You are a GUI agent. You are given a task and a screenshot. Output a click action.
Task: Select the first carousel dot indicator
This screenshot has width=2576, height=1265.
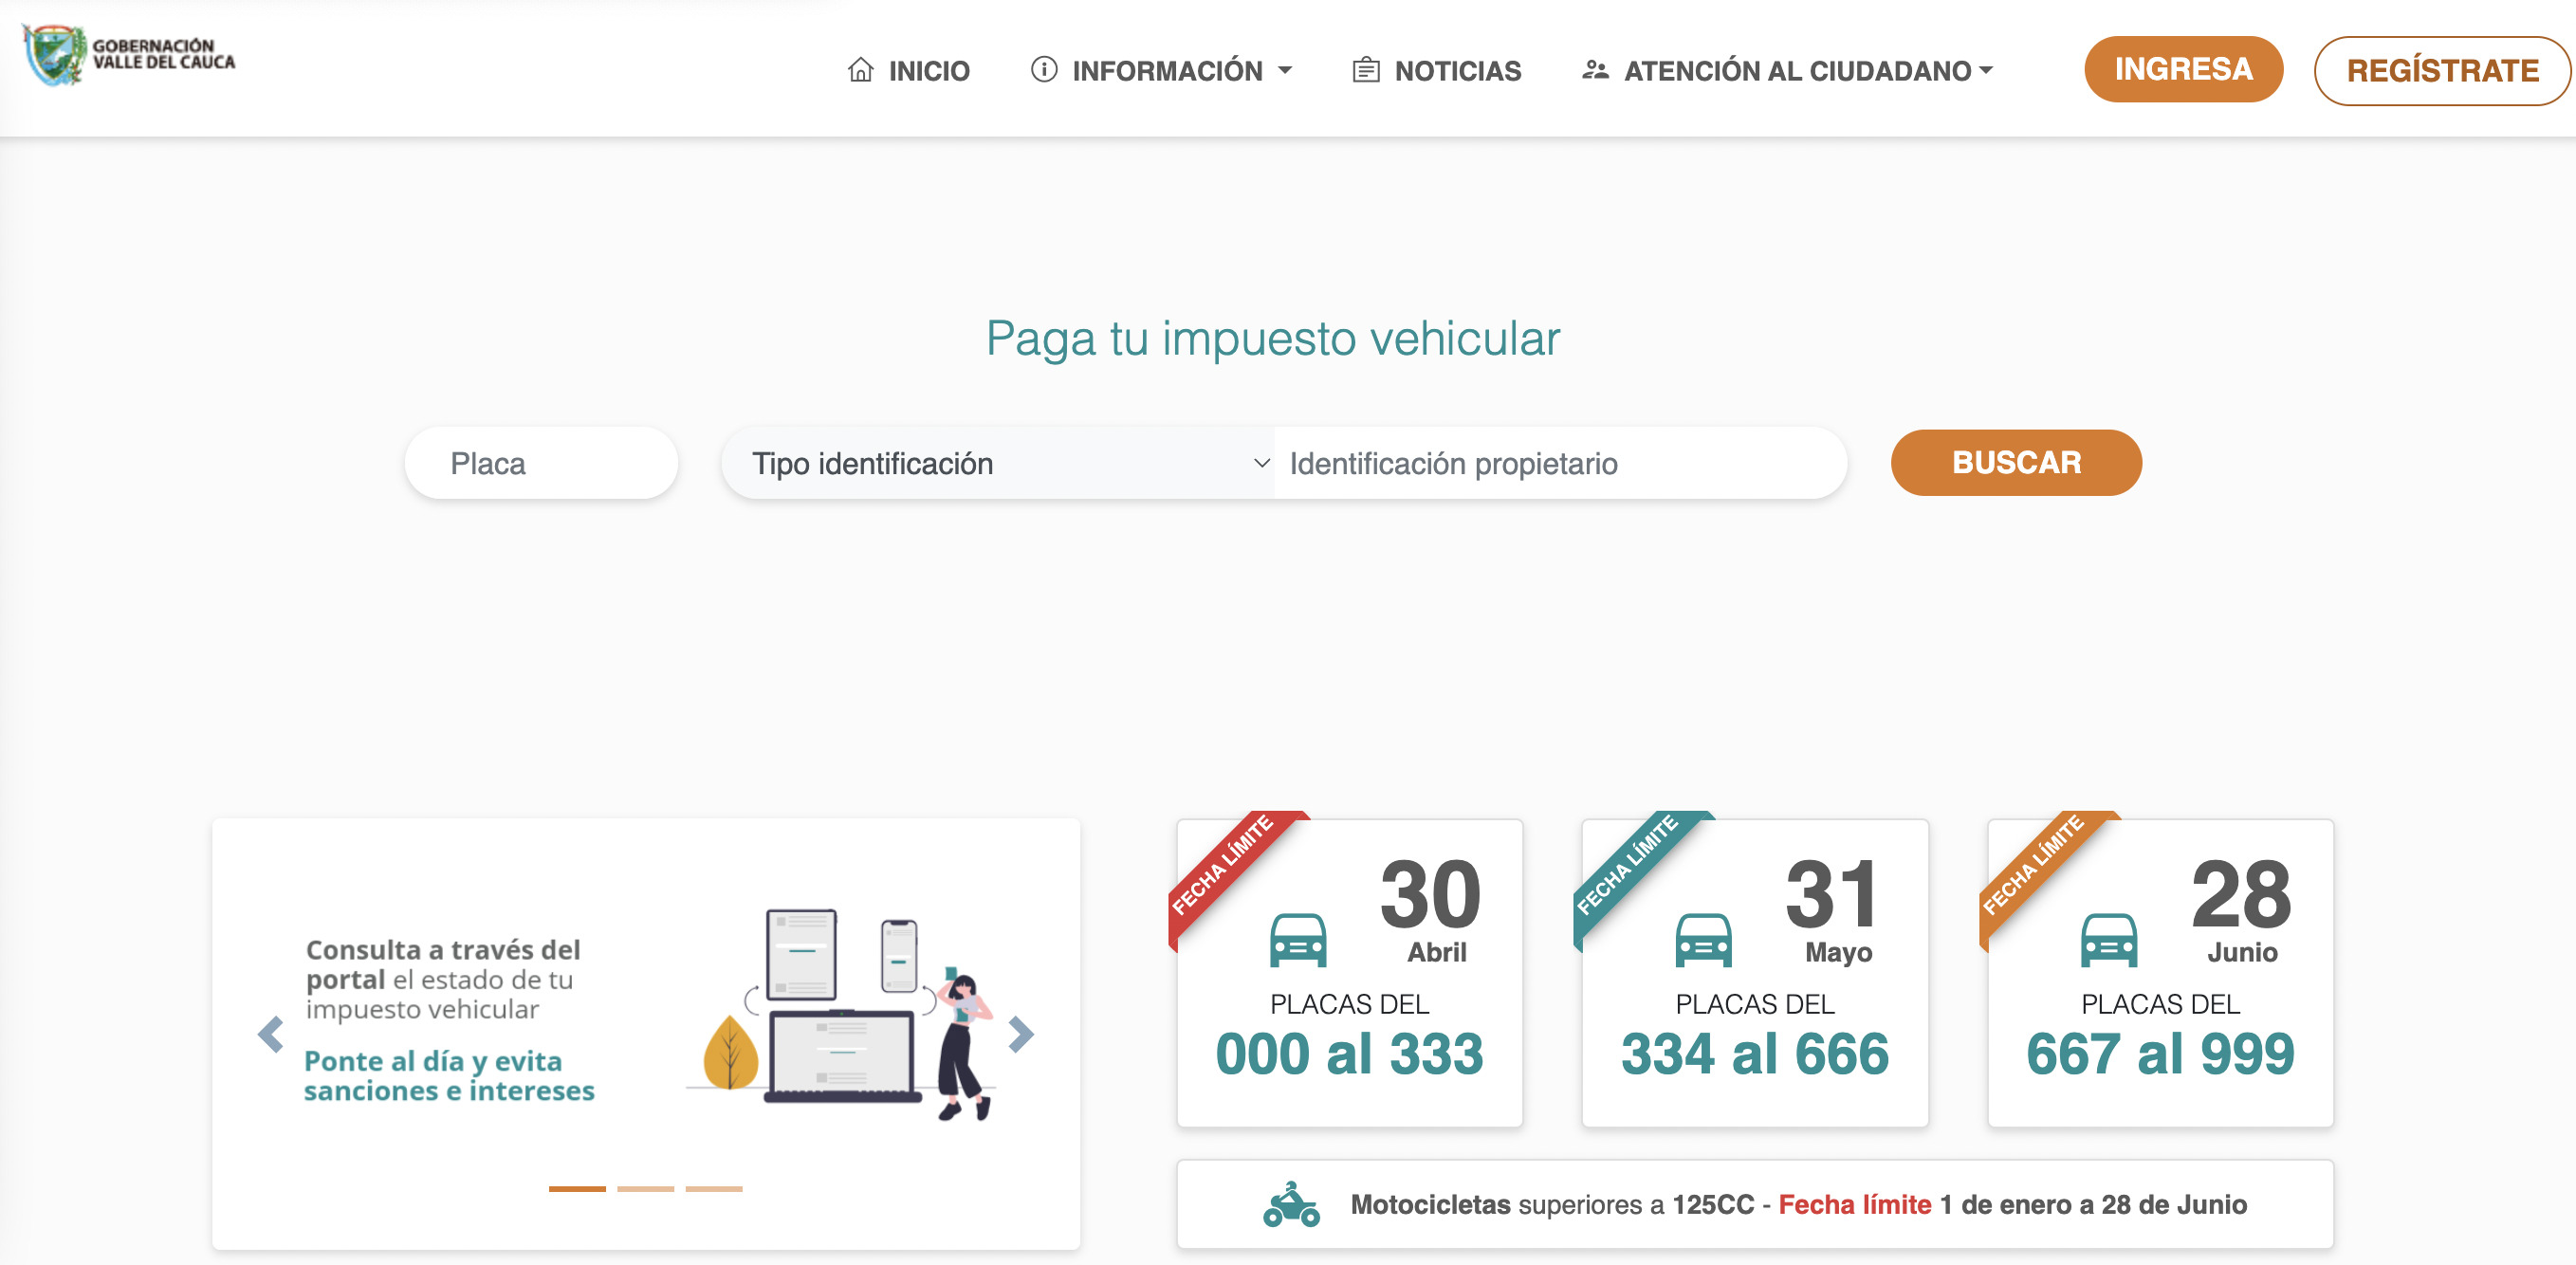tap(576, 1190)
